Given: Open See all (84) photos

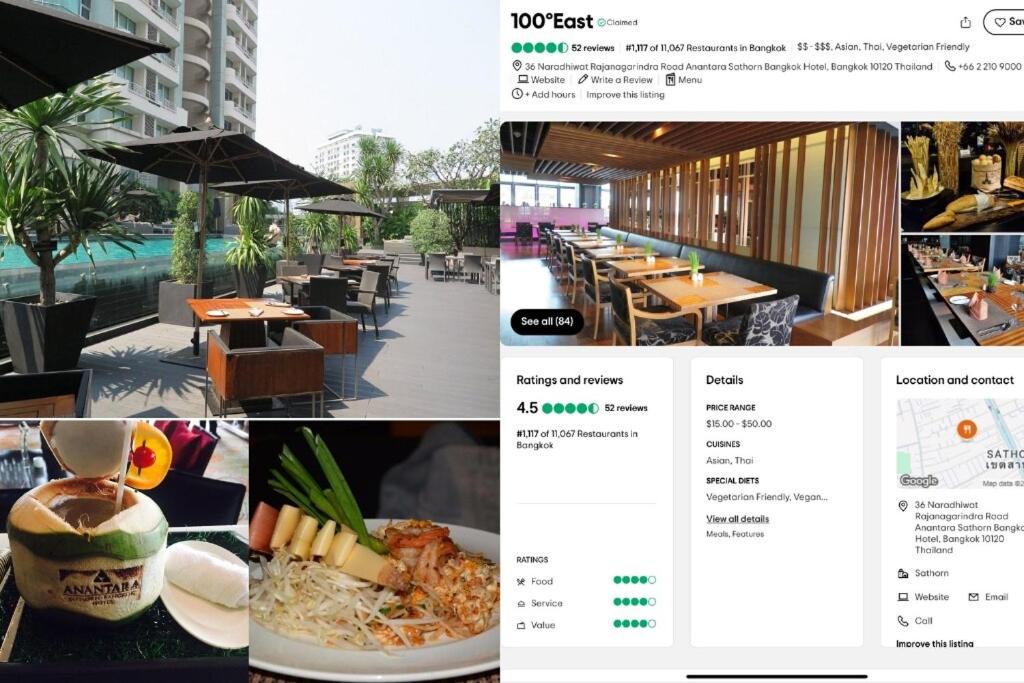Looking at the screenshot, I should coord(547,321).
